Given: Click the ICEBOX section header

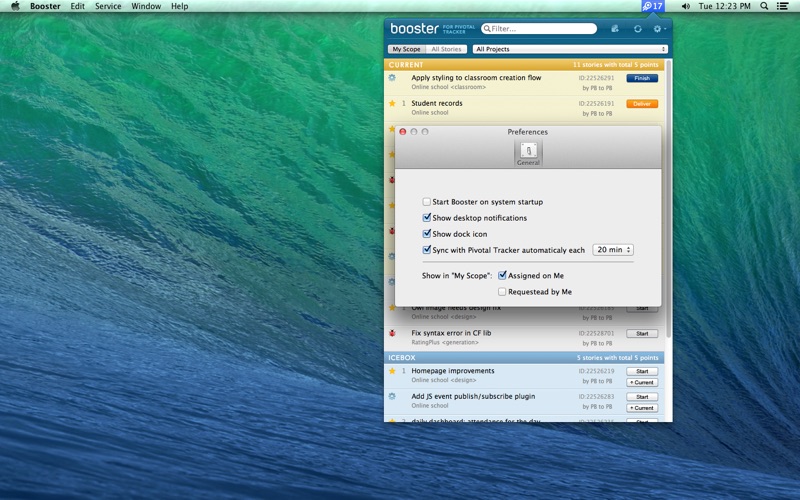Looking at the screenshot, I should tap(524, 358).
